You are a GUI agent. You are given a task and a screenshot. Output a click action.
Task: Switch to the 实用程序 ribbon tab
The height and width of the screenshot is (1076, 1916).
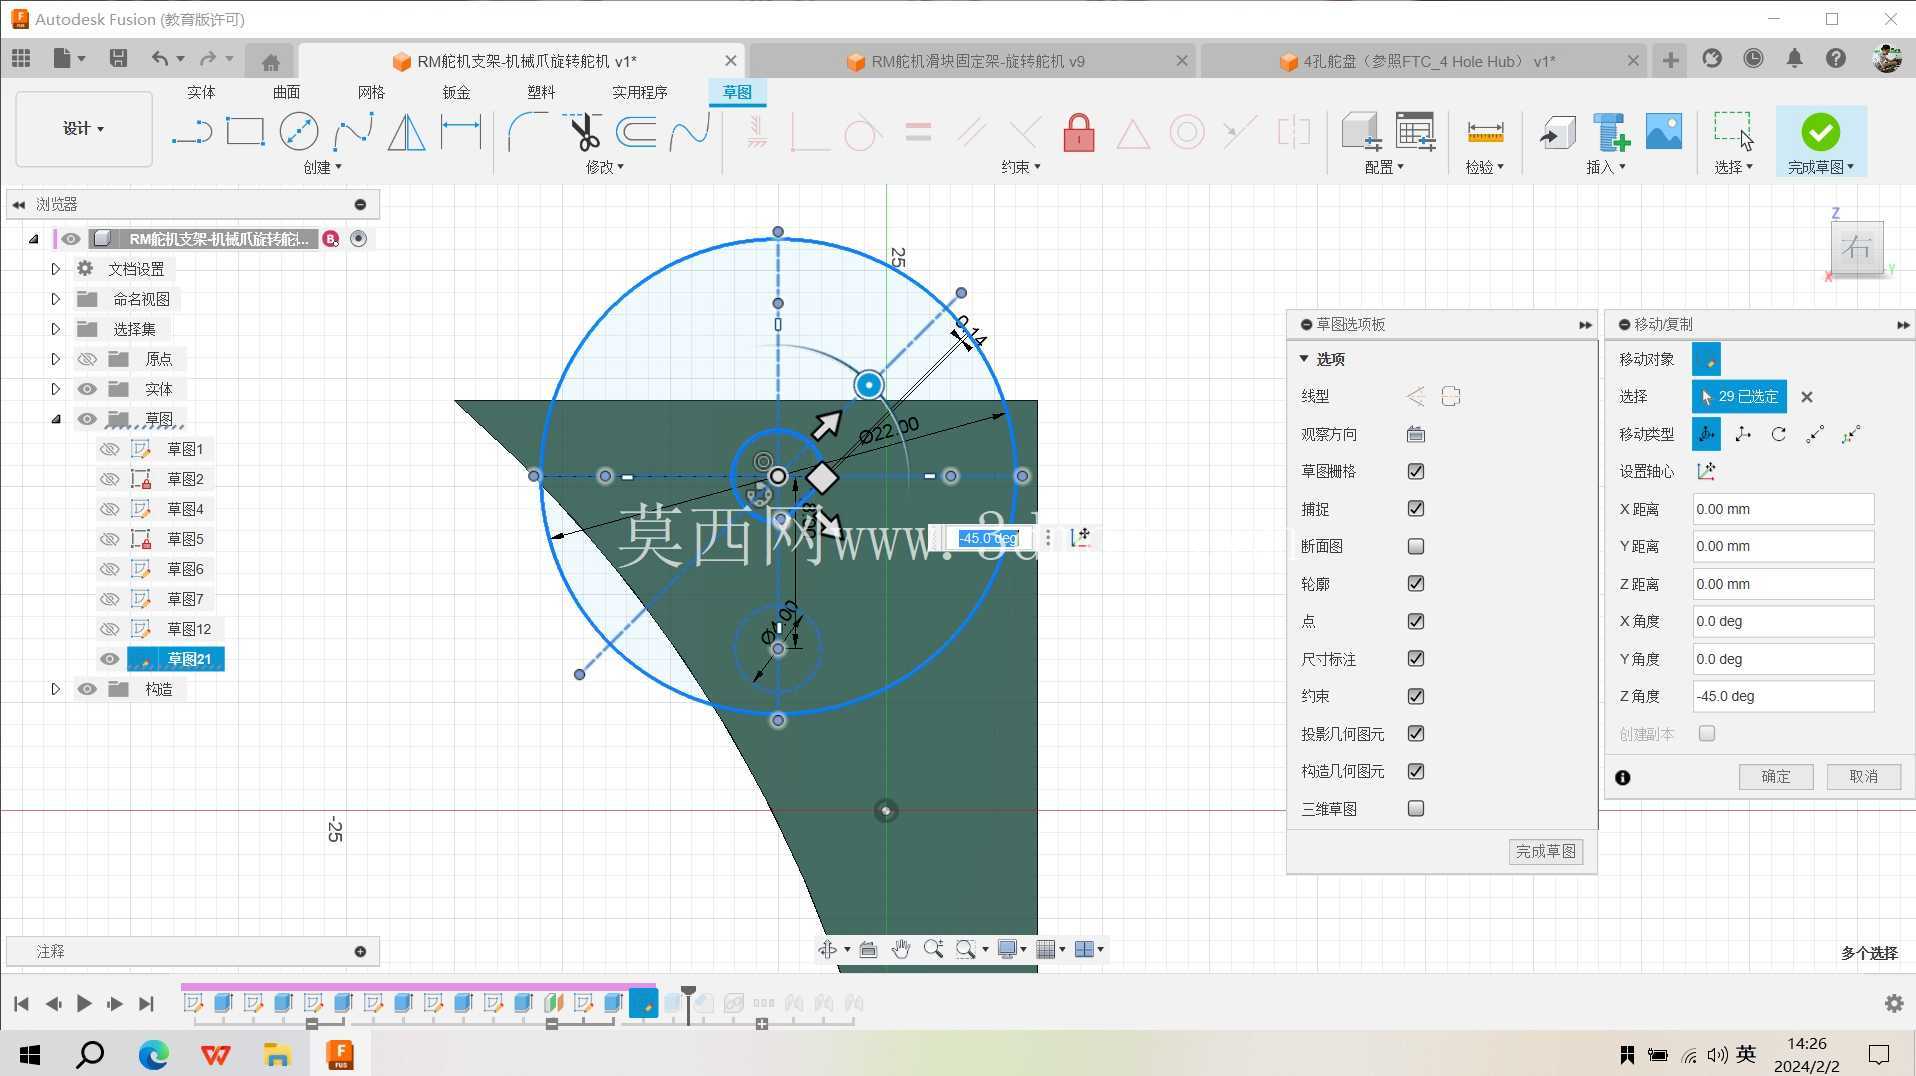click(639, 92)
